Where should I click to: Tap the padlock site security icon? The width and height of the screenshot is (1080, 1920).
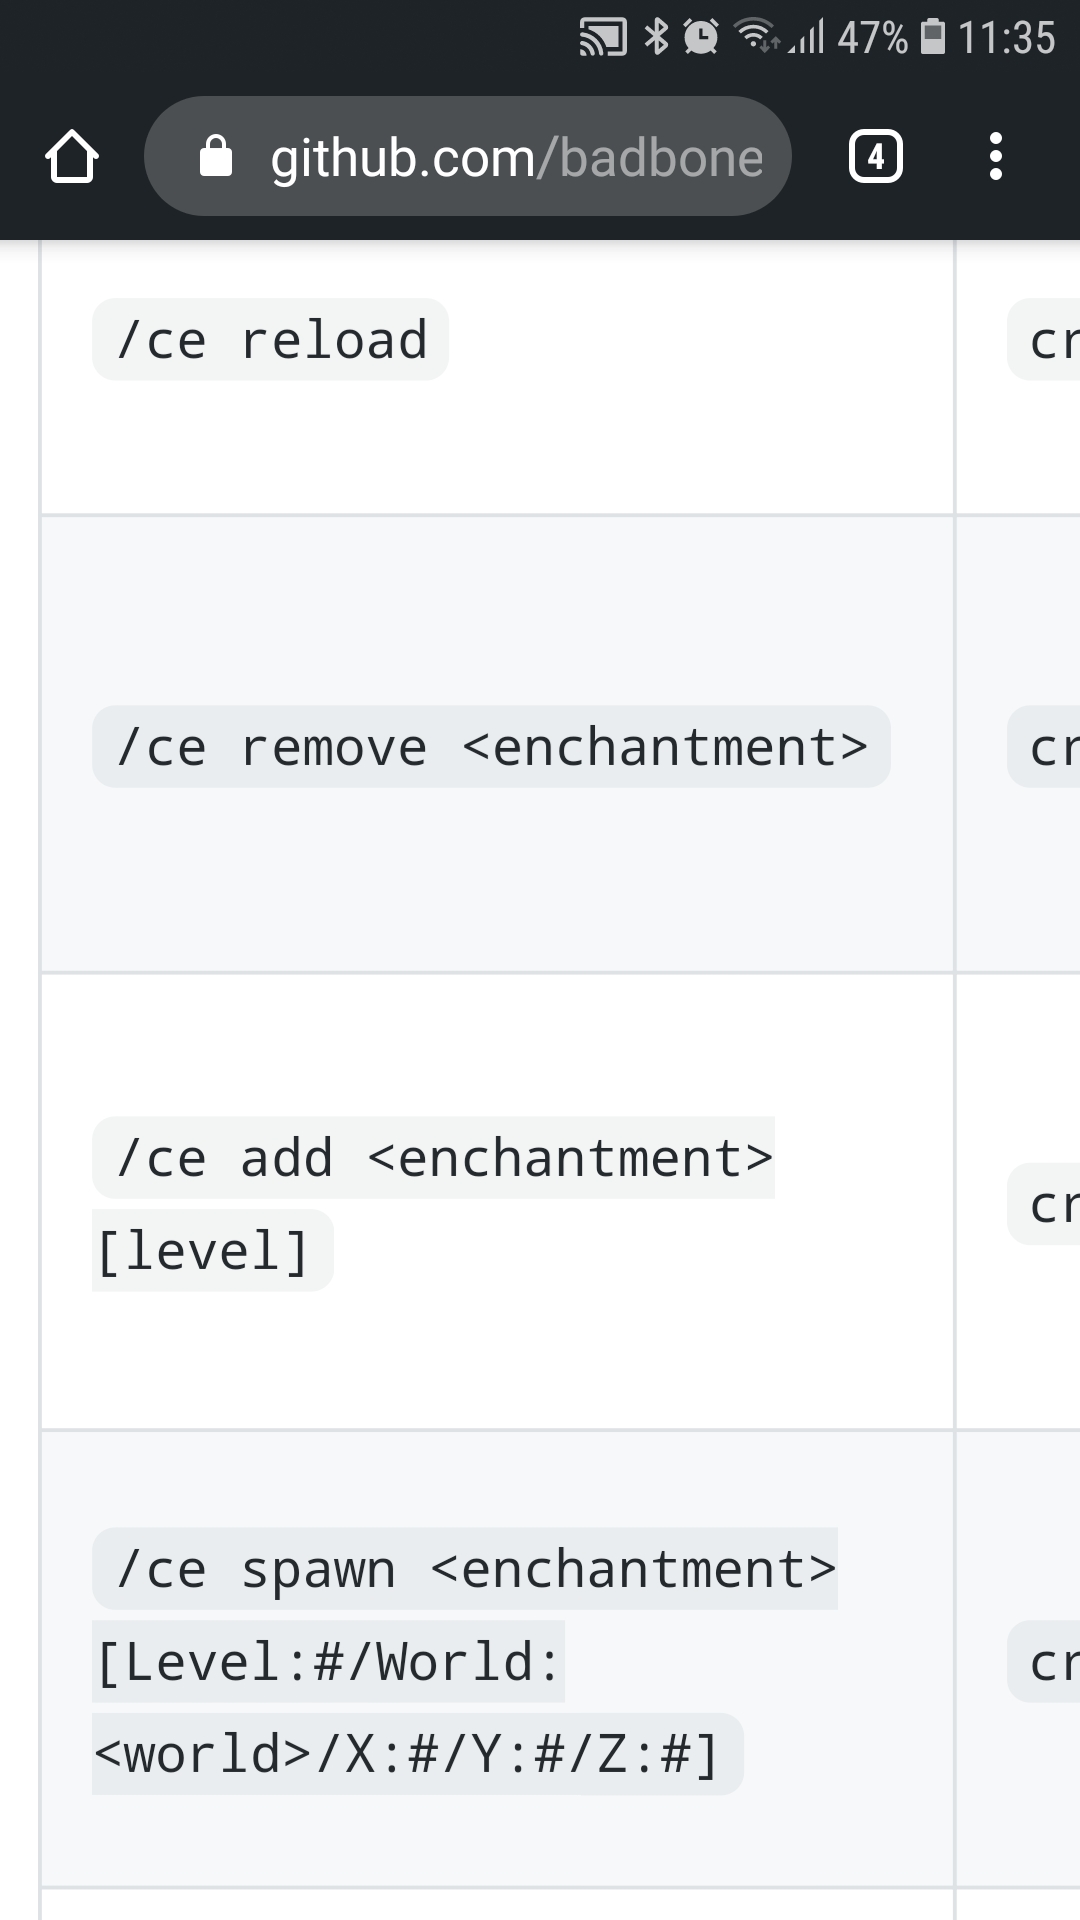(215, 157)
